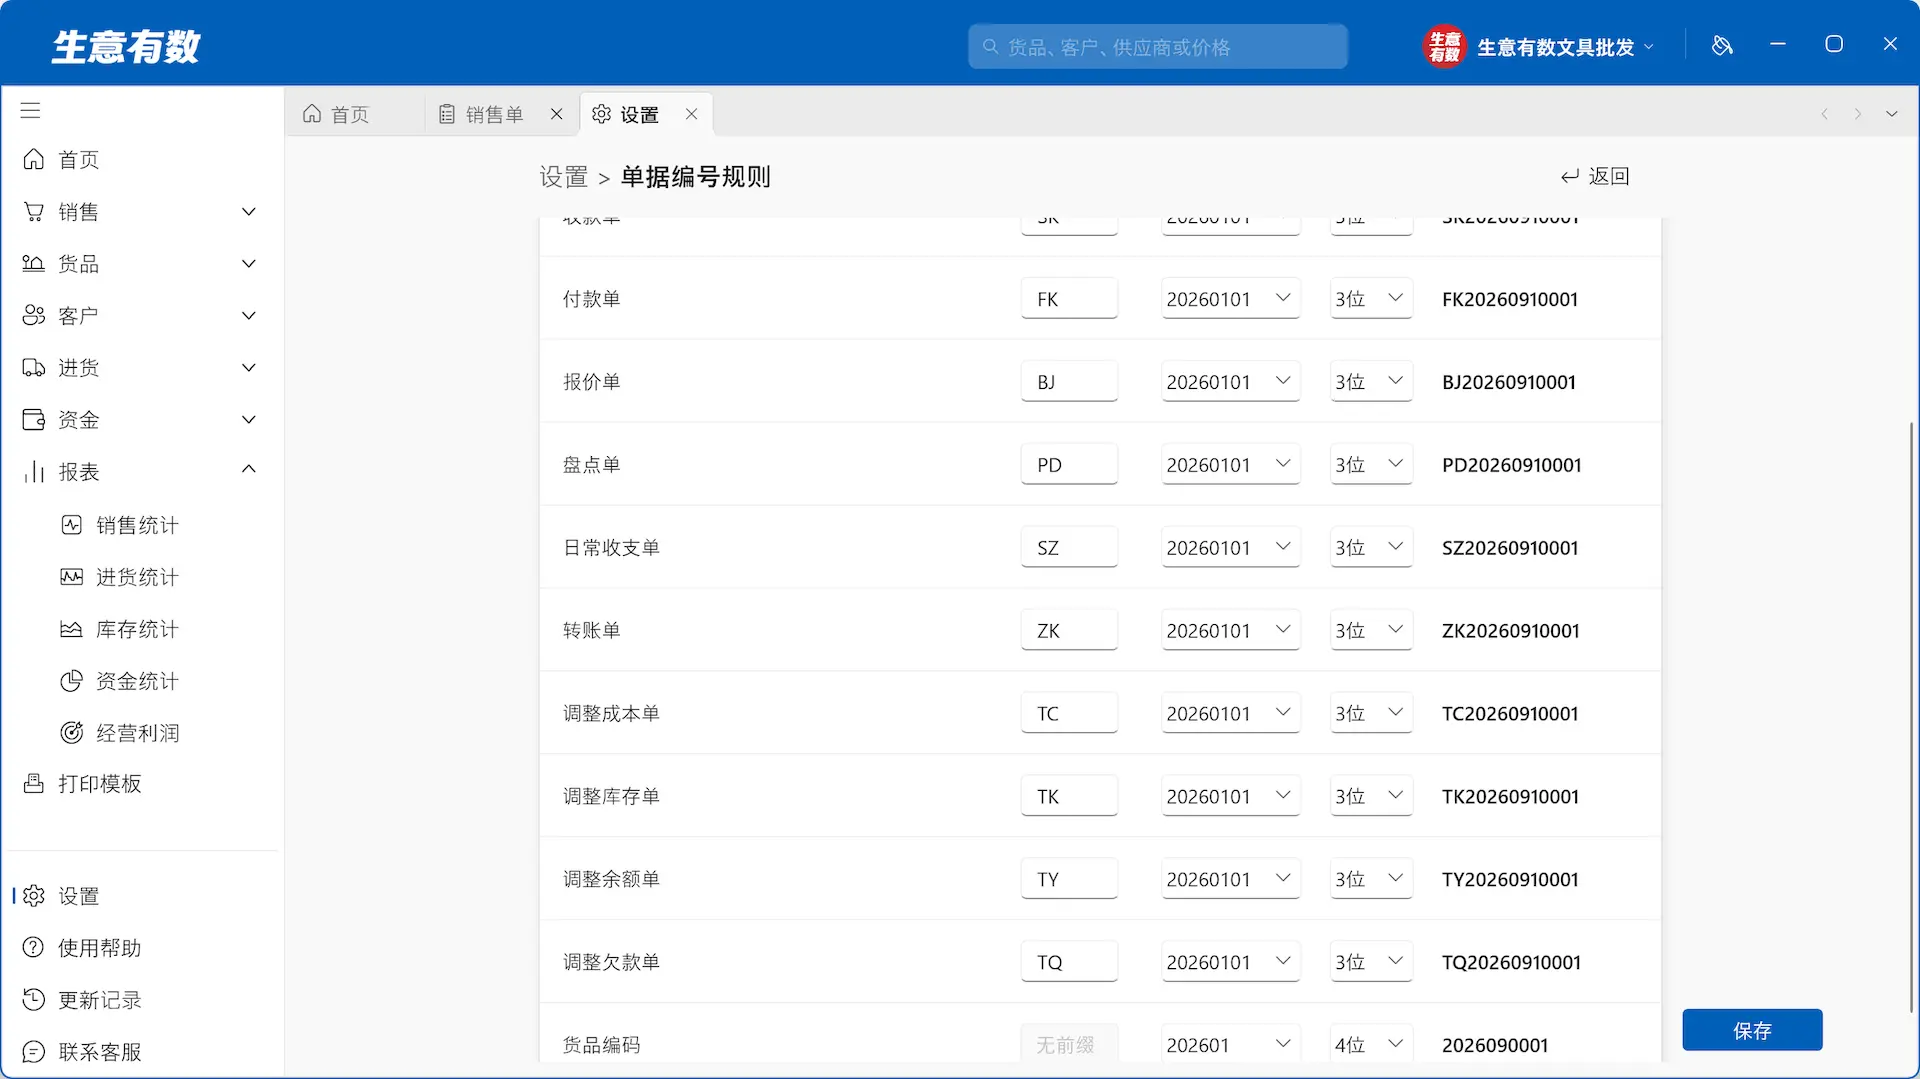Open the tab list dropdown chevron

click(x=1892, y=114)
